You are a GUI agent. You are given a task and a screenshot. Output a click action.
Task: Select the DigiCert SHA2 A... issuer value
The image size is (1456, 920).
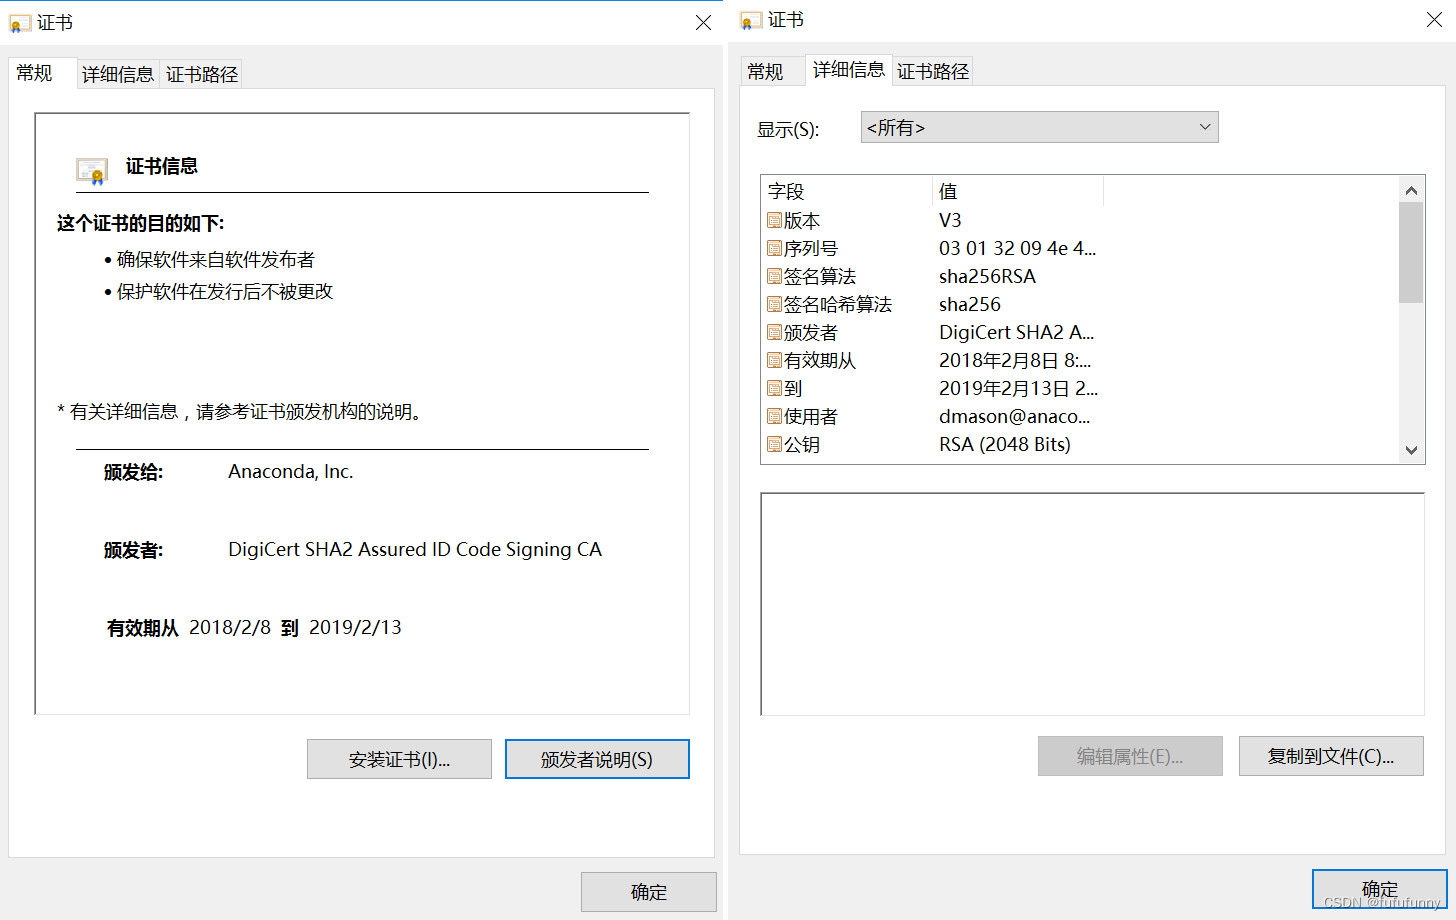pyautogui.click(x=1016, y=332)
